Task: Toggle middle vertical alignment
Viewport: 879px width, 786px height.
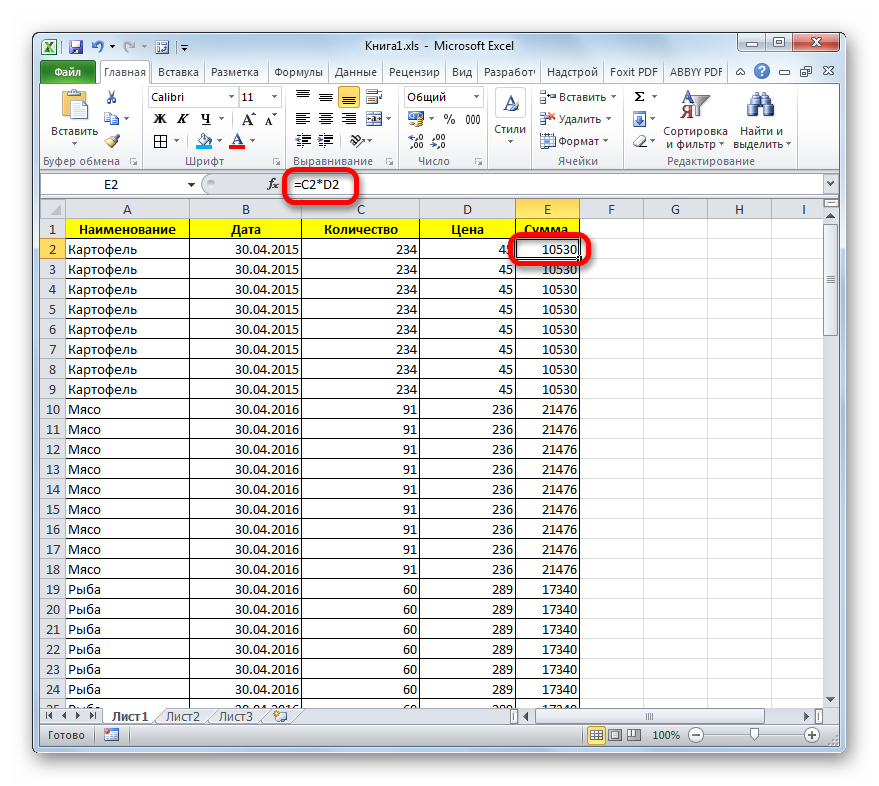Action: [326, 97]
